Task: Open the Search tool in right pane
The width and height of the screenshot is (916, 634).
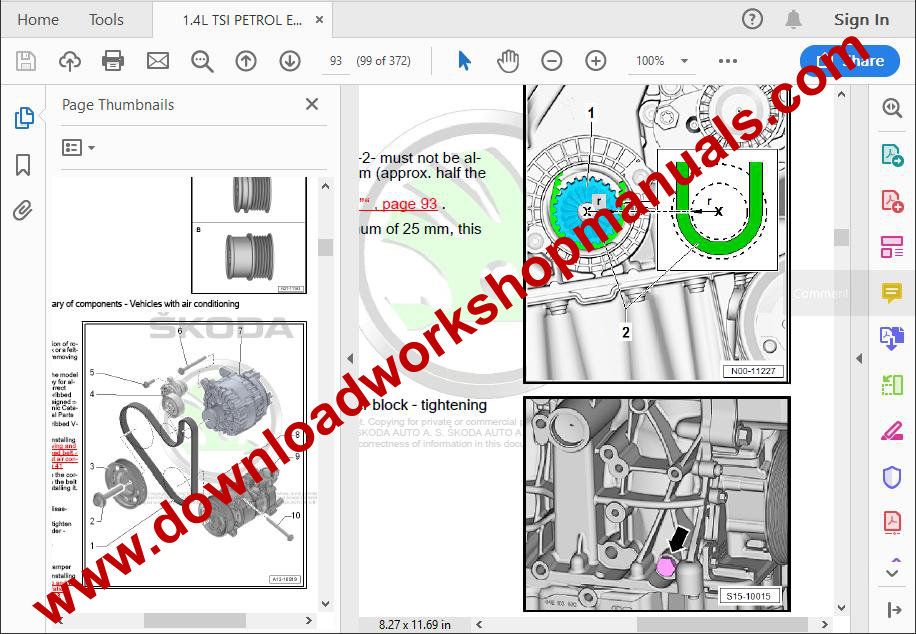Action: [x=892, y=108]
